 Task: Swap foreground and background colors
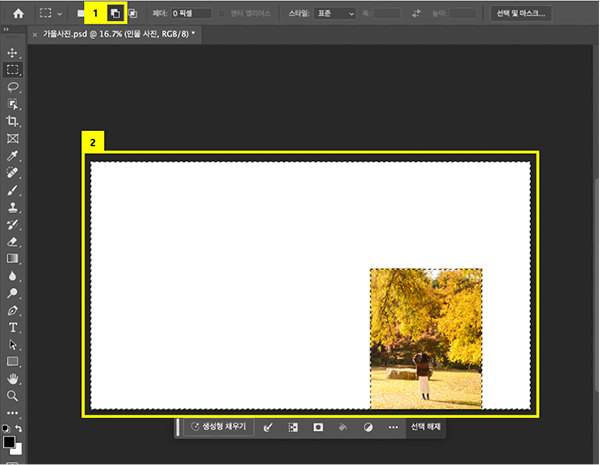(18, 428)
